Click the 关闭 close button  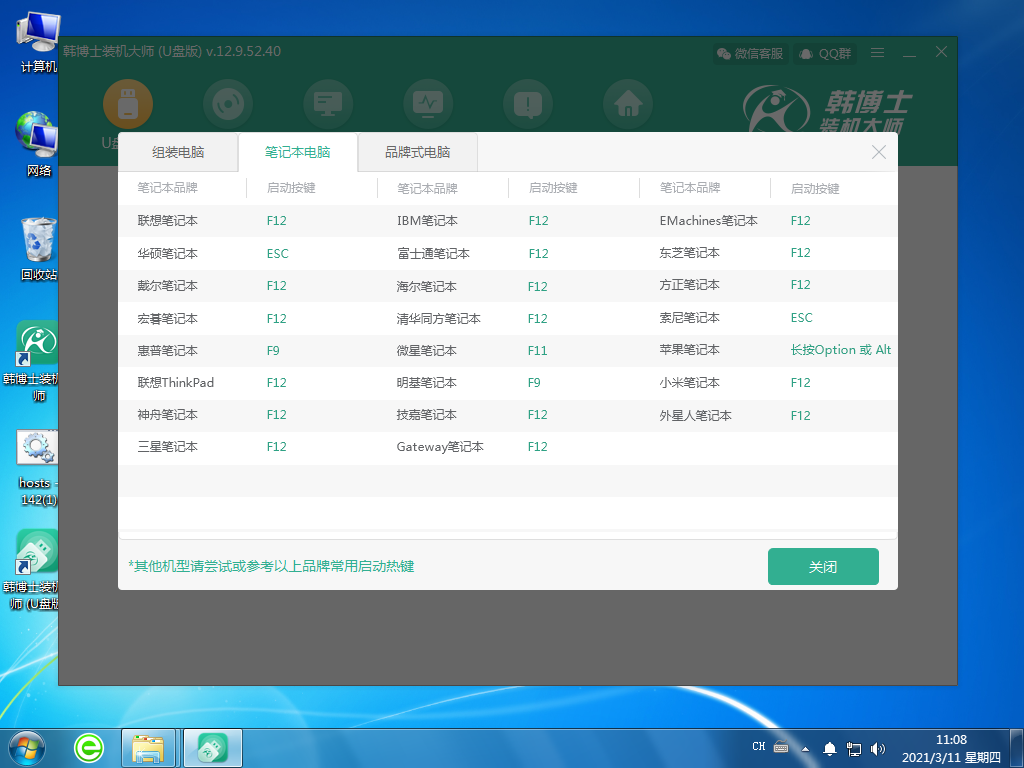pos(823,566)
